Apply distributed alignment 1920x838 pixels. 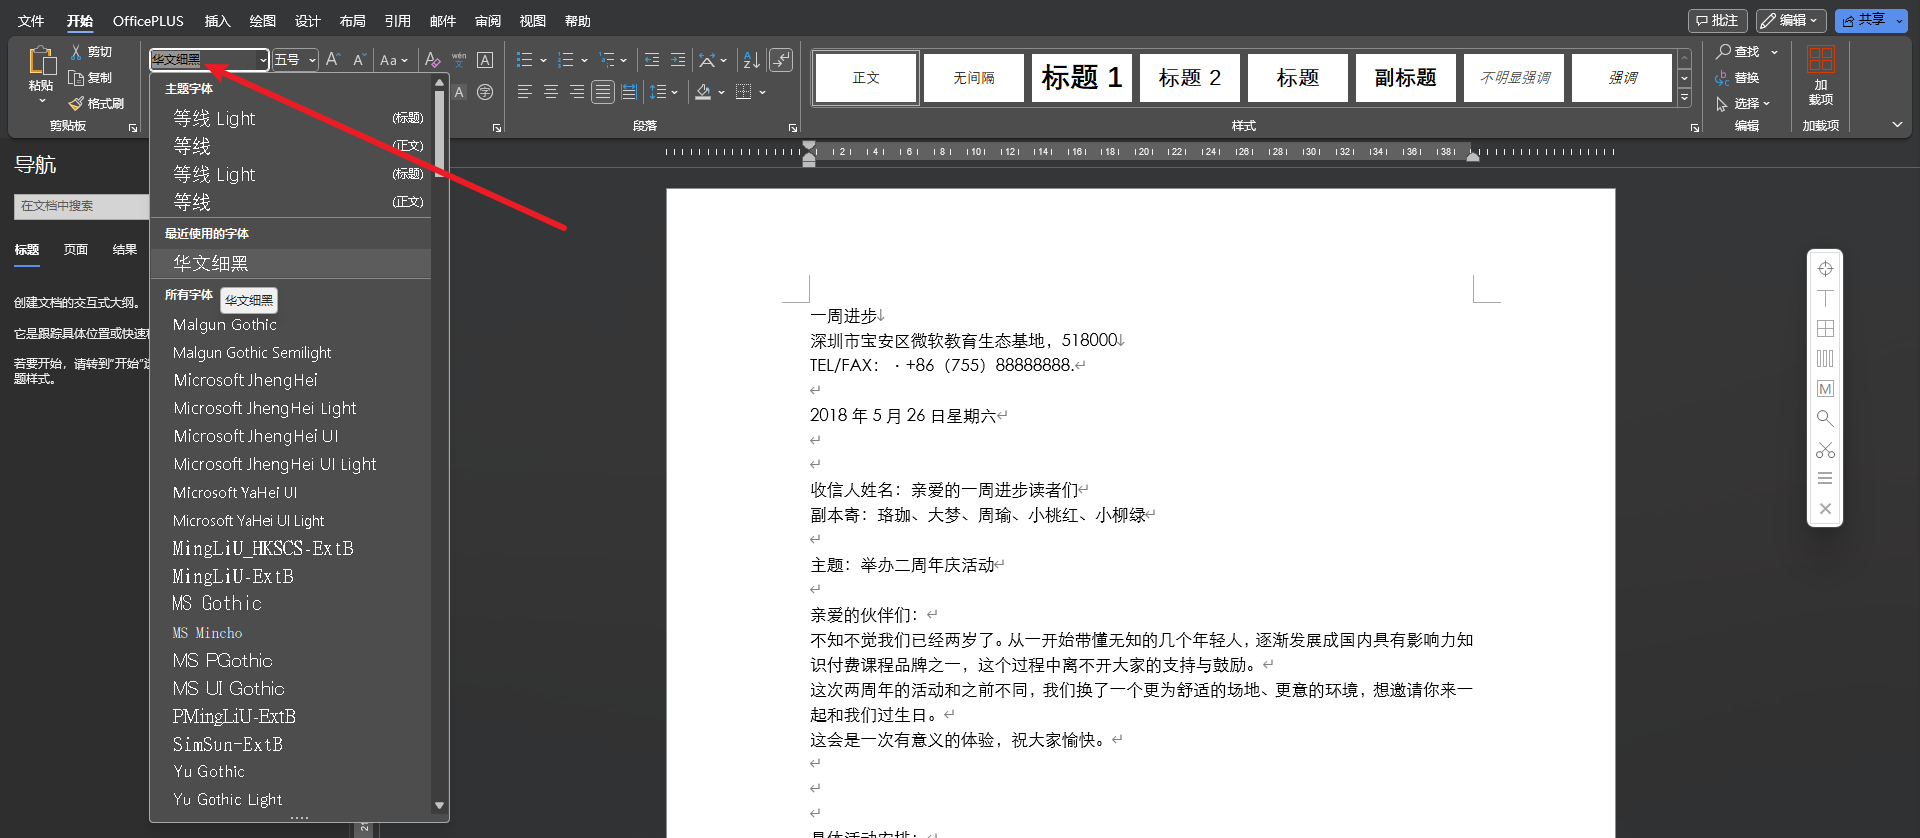tap(629, 92)
